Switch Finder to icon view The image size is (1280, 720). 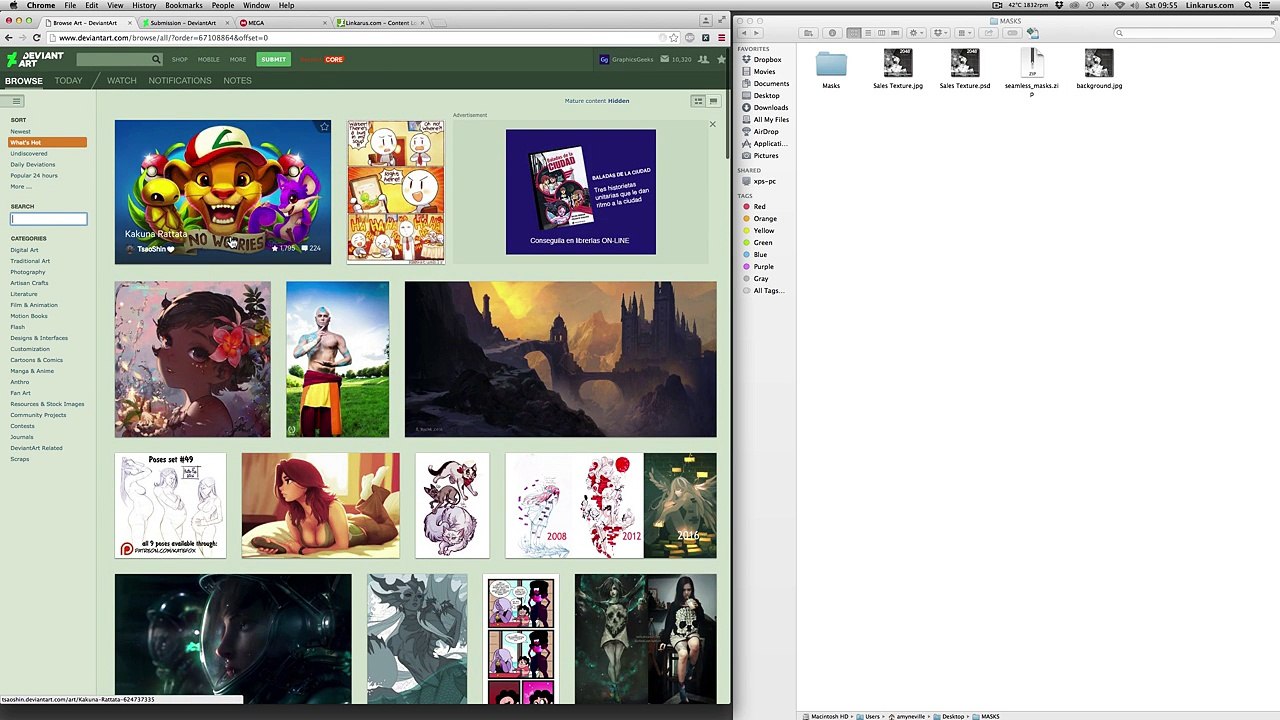pyautogui.click(x=853, y=33)
